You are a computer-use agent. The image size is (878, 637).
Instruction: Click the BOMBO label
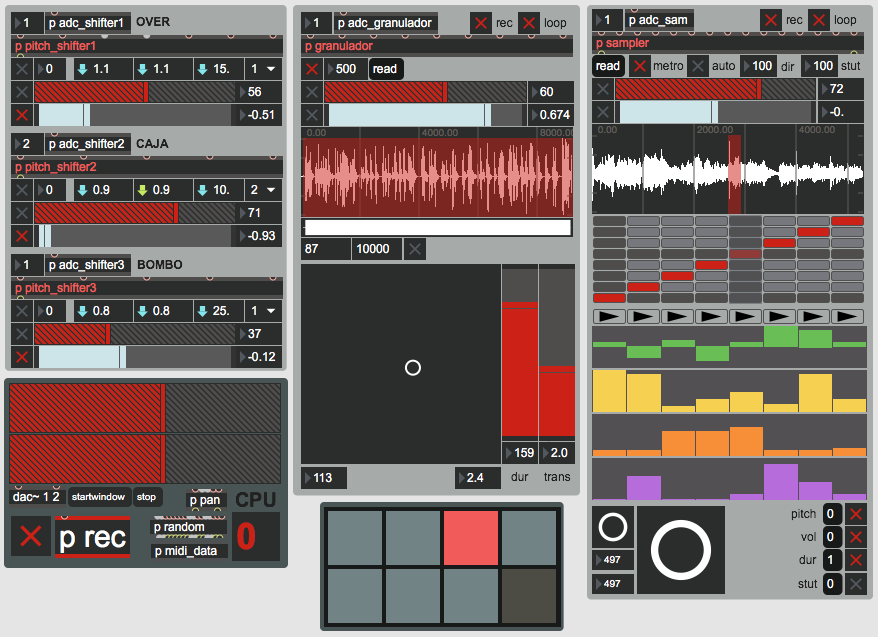tap(160, 265)
